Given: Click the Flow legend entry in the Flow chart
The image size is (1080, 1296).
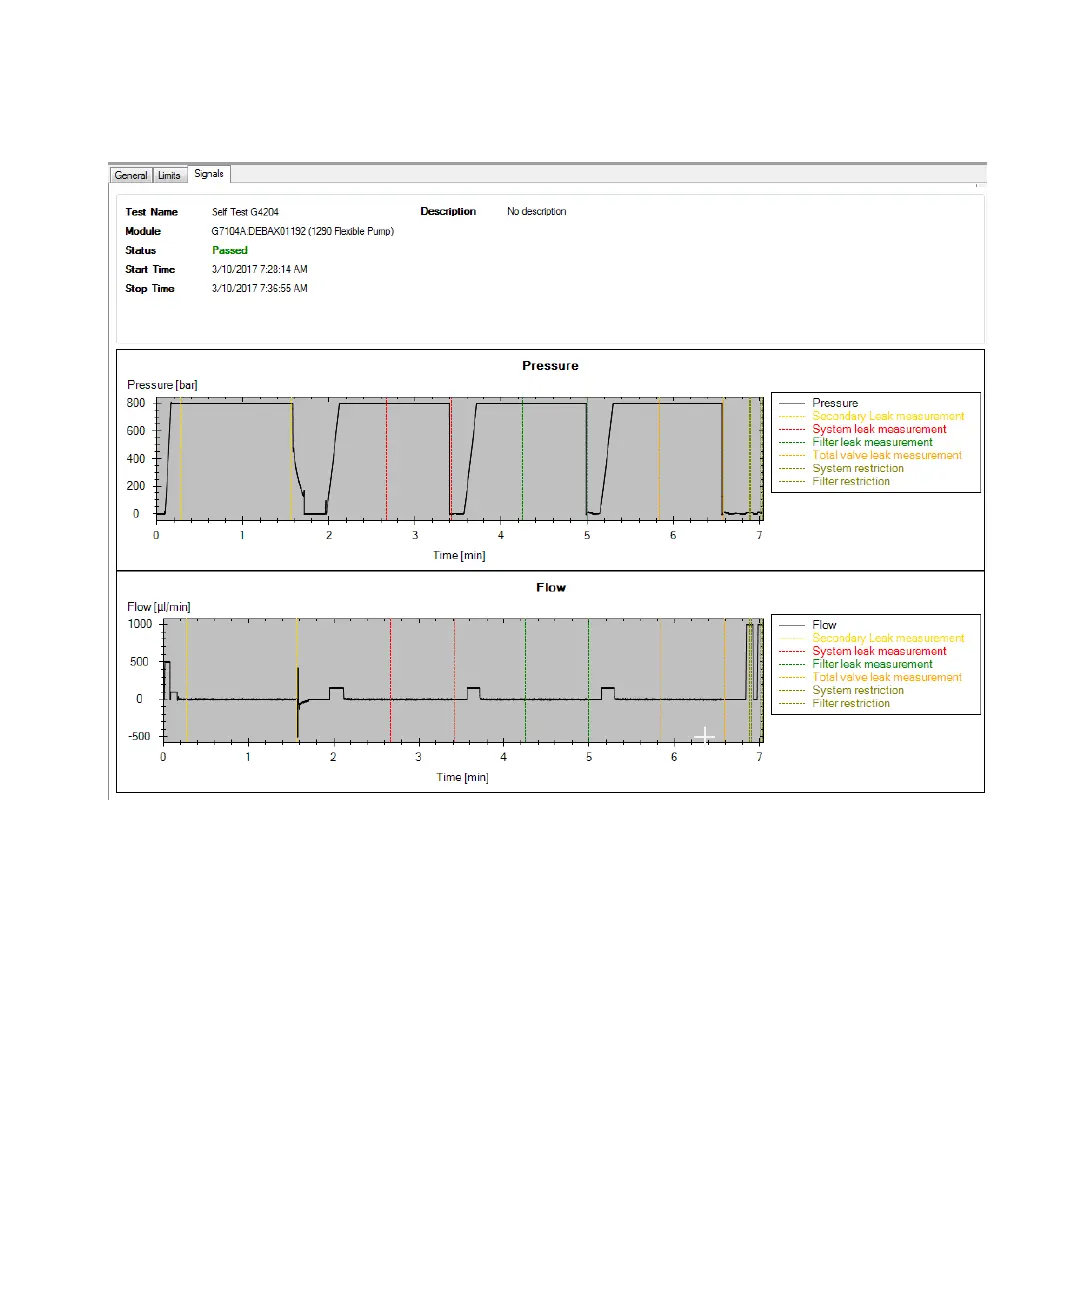Looking at the screenshot, I should click(824, 625).
